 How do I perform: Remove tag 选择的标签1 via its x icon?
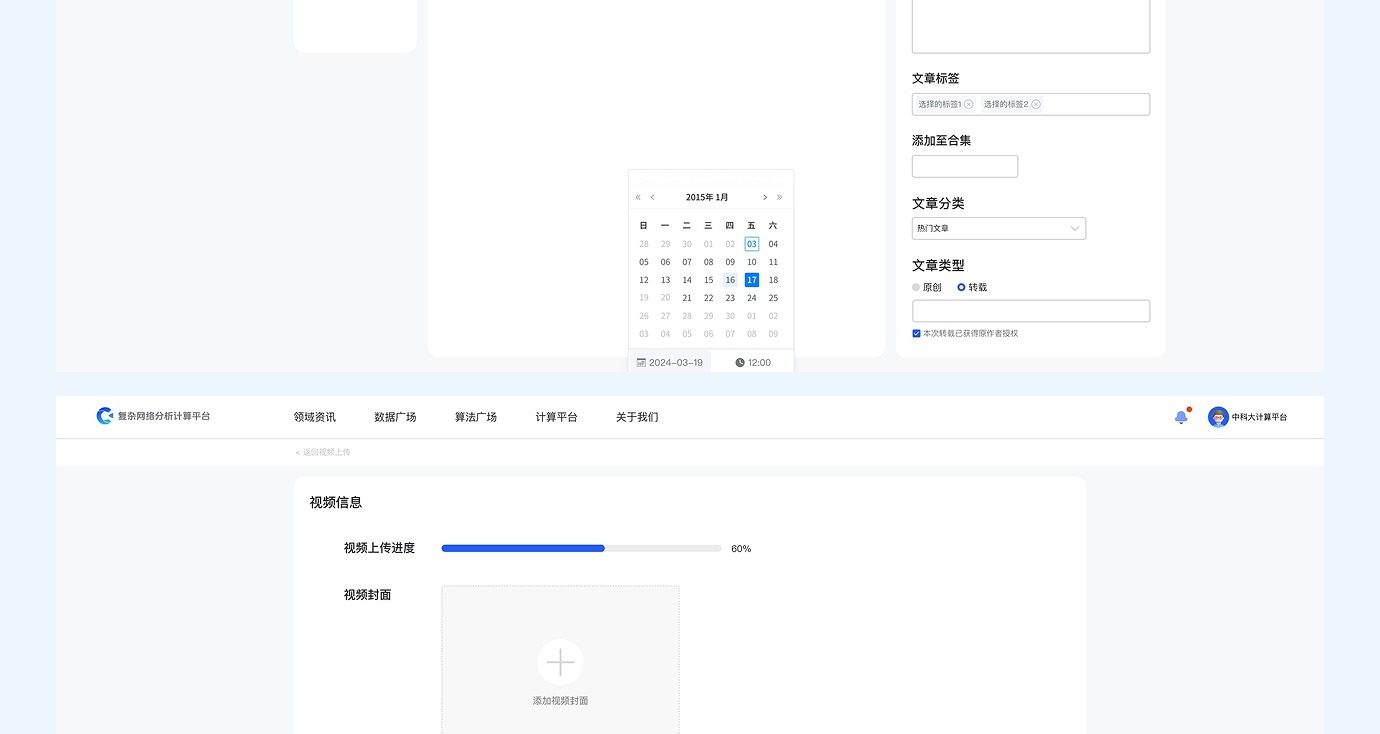tap(969, 104)
